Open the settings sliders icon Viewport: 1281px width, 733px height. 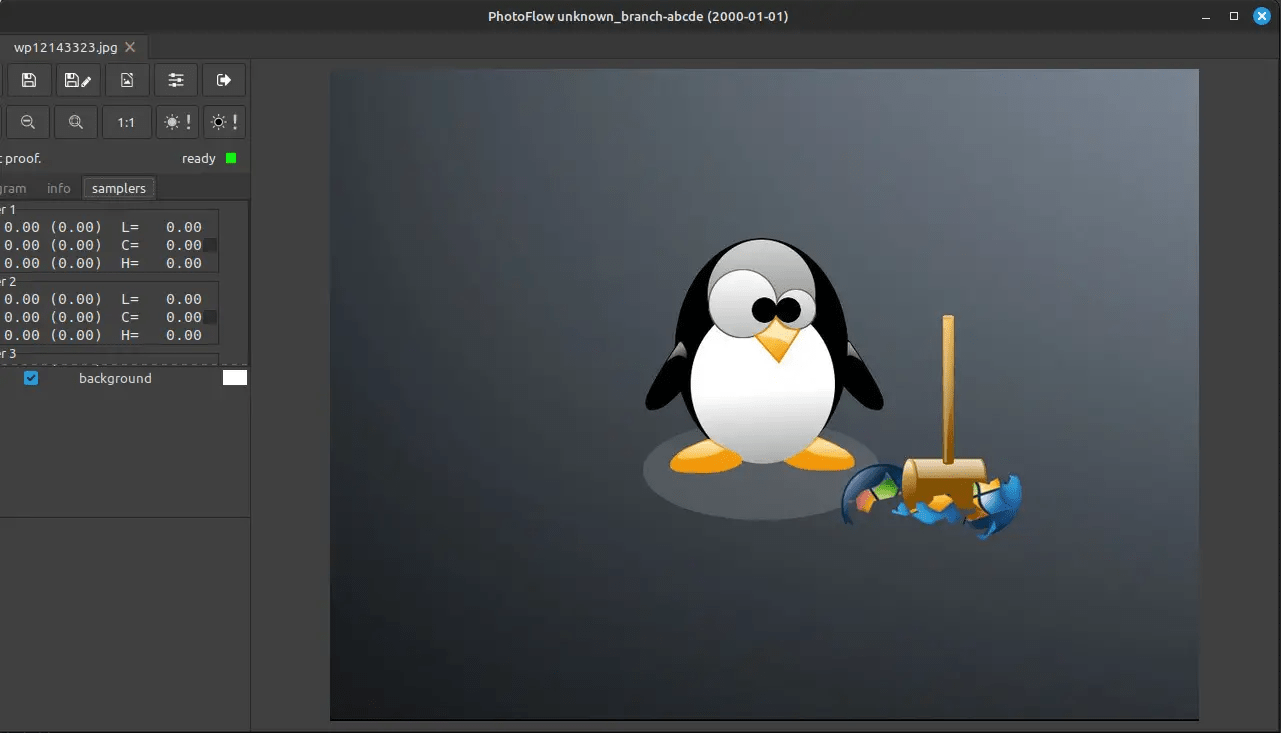click(176, 80)
